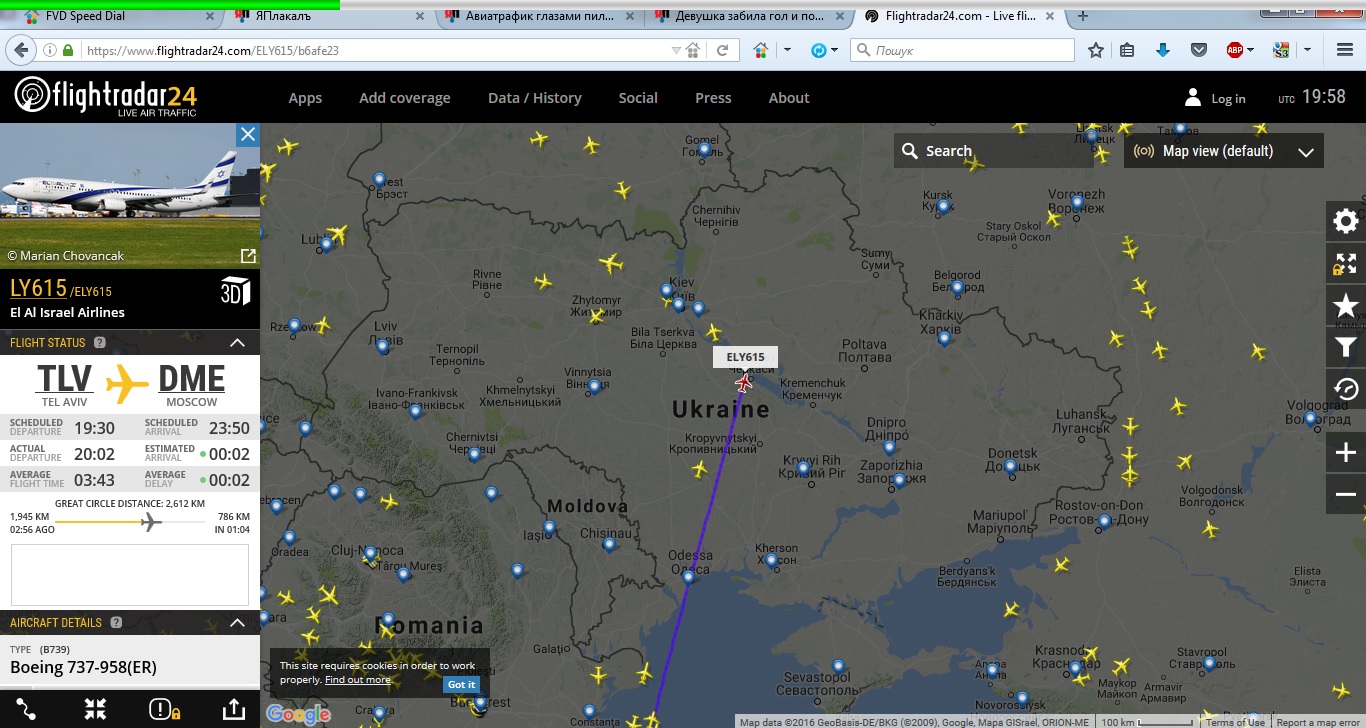Click the LY615 flight number link
Image resolution: width=1366 pixels, height=728 pixels.
(38, 288)
